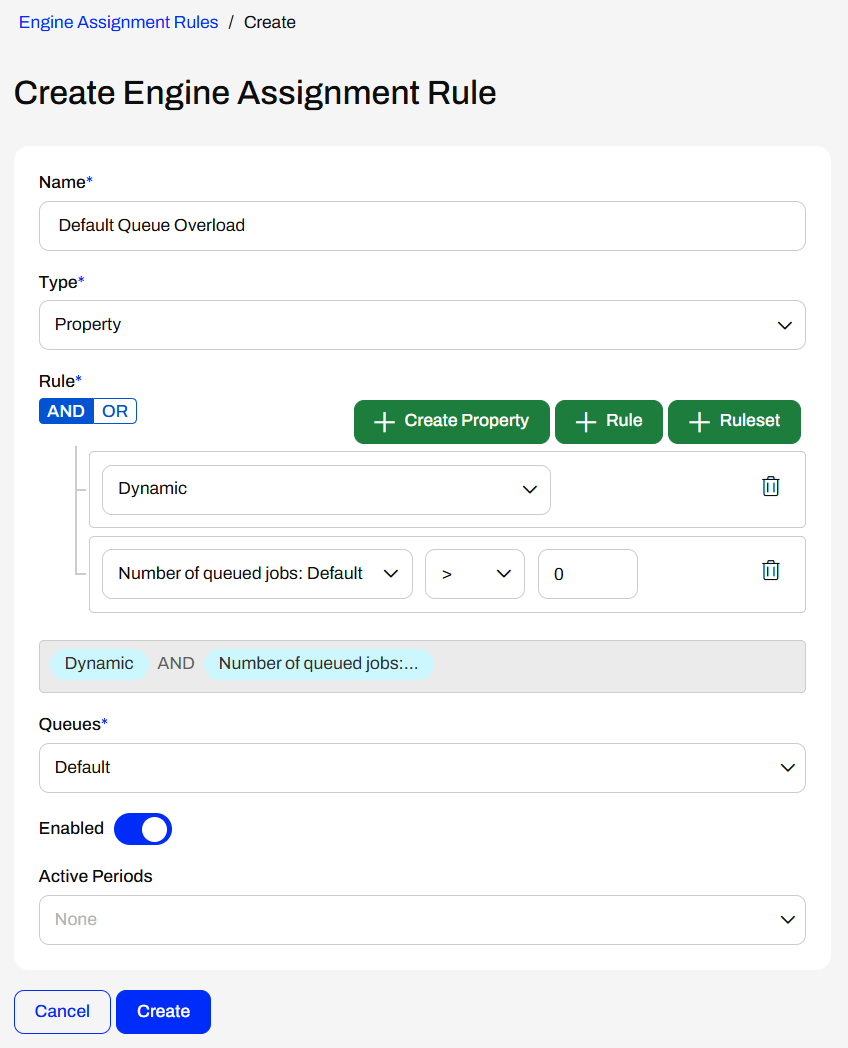Edit the Name field Default Queue Overload
This screenshot has width=848, height=1048.
pyautogui.click(x=422, y=226)
